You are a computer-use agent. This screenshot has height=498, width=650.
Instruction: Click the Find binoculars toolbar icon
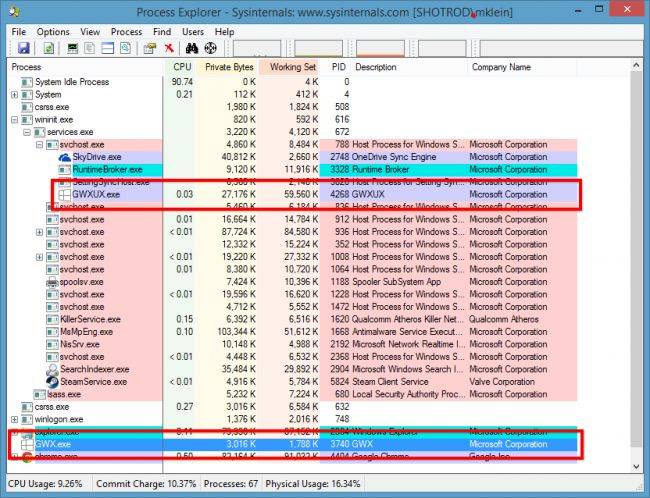pos(191,48)
